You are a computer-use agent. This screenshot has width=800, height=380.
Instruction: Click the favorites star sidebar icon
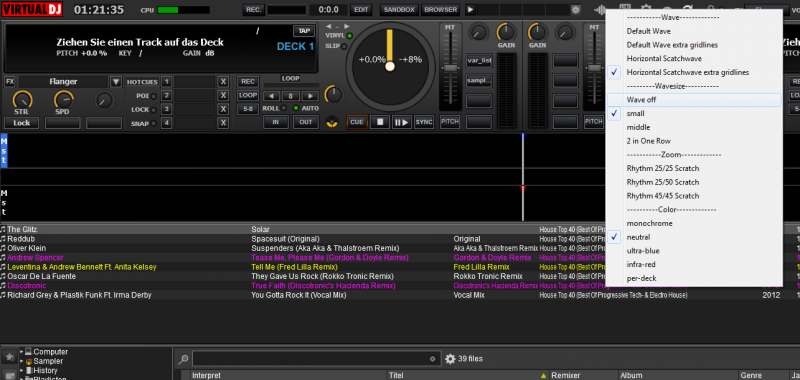point(9,356)
